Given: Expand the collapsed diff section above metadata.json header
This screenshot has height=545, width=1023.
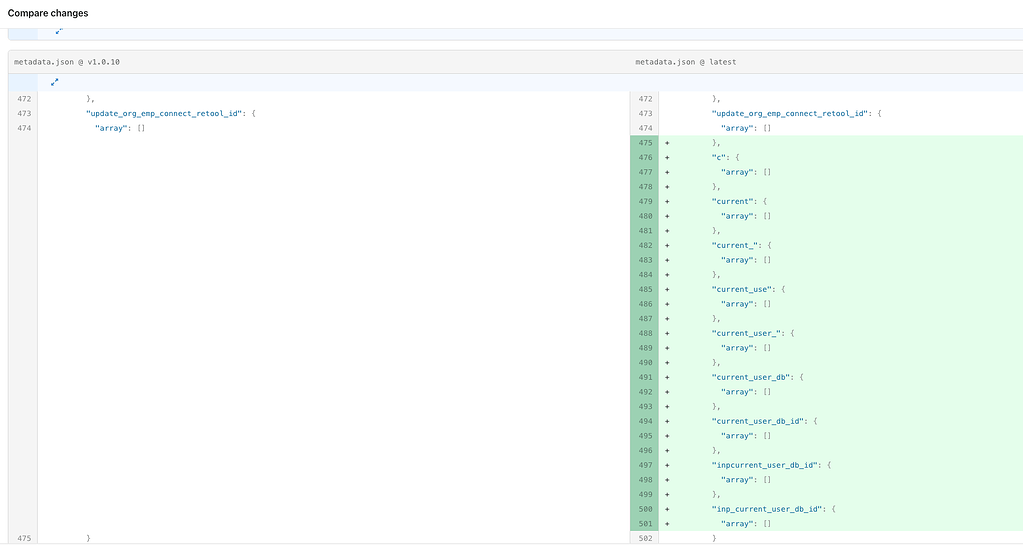Looking at the screenshot, I should pyautogui.click(x=59, y=31).
